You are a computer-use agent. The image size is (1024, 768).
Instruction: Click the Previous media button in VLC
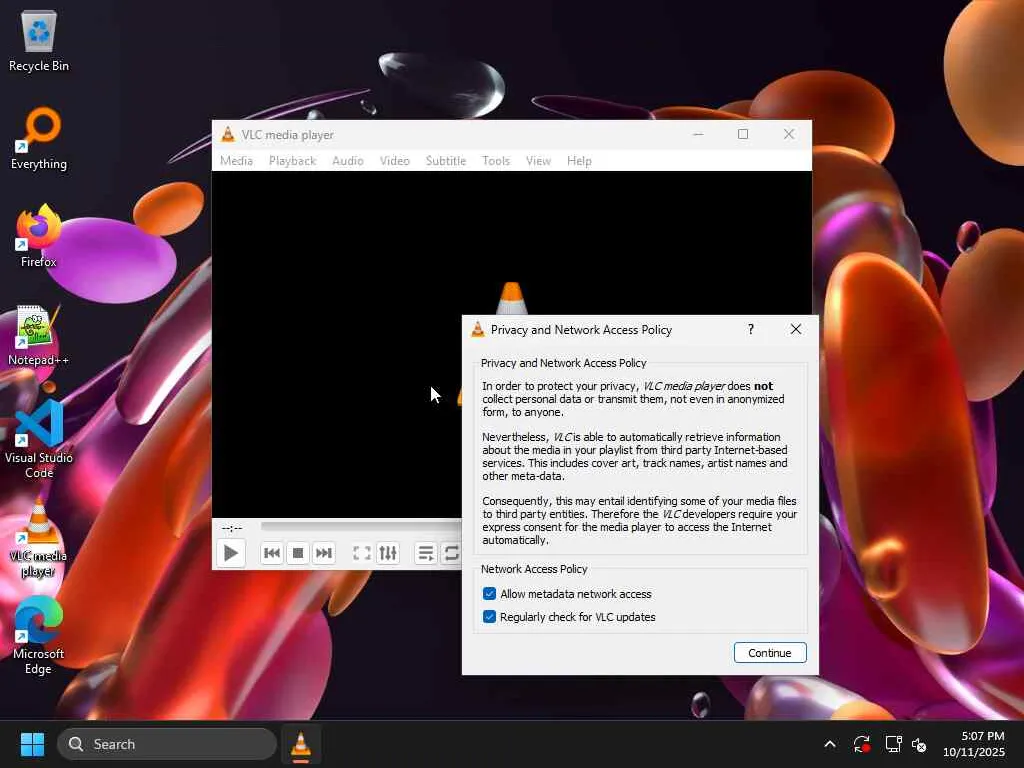pyautogui.click(x=272, y=553)
